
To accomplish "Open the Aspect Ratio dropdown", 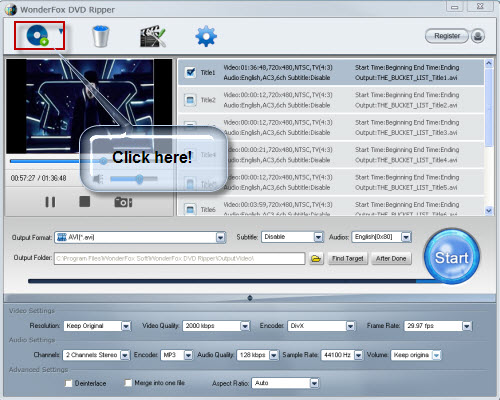I will (x=314, y=383).
